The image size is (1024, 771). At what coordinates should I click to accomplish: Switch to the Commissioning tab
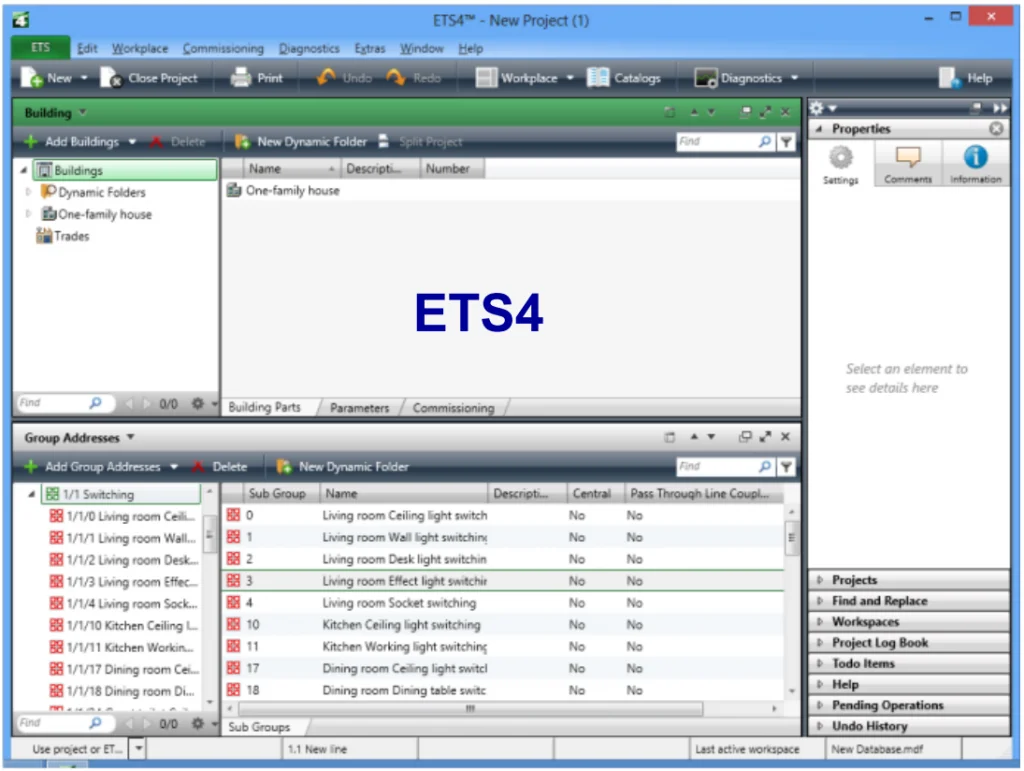coord(453,407)
